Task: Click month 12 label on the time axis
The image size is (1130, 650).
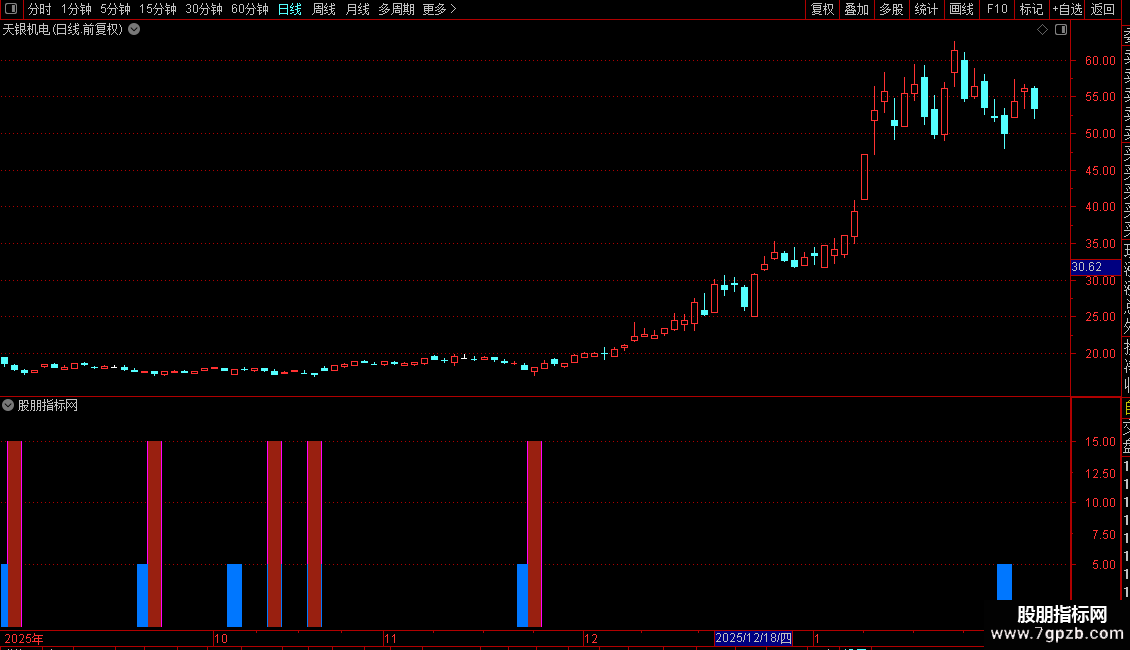Action: [x=591, y=638]
